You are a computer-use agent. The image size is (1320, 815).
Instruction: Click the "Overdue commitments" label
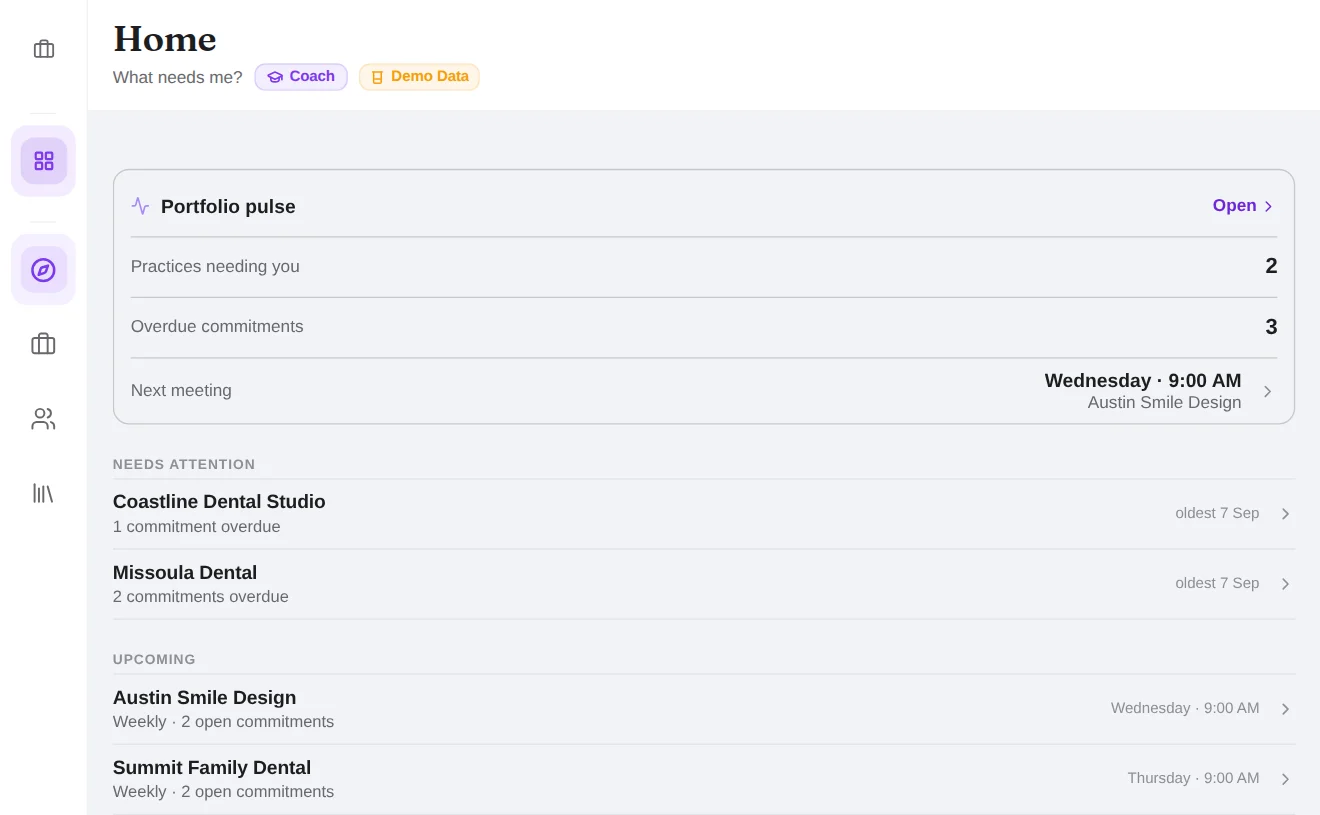coord(217,327)
